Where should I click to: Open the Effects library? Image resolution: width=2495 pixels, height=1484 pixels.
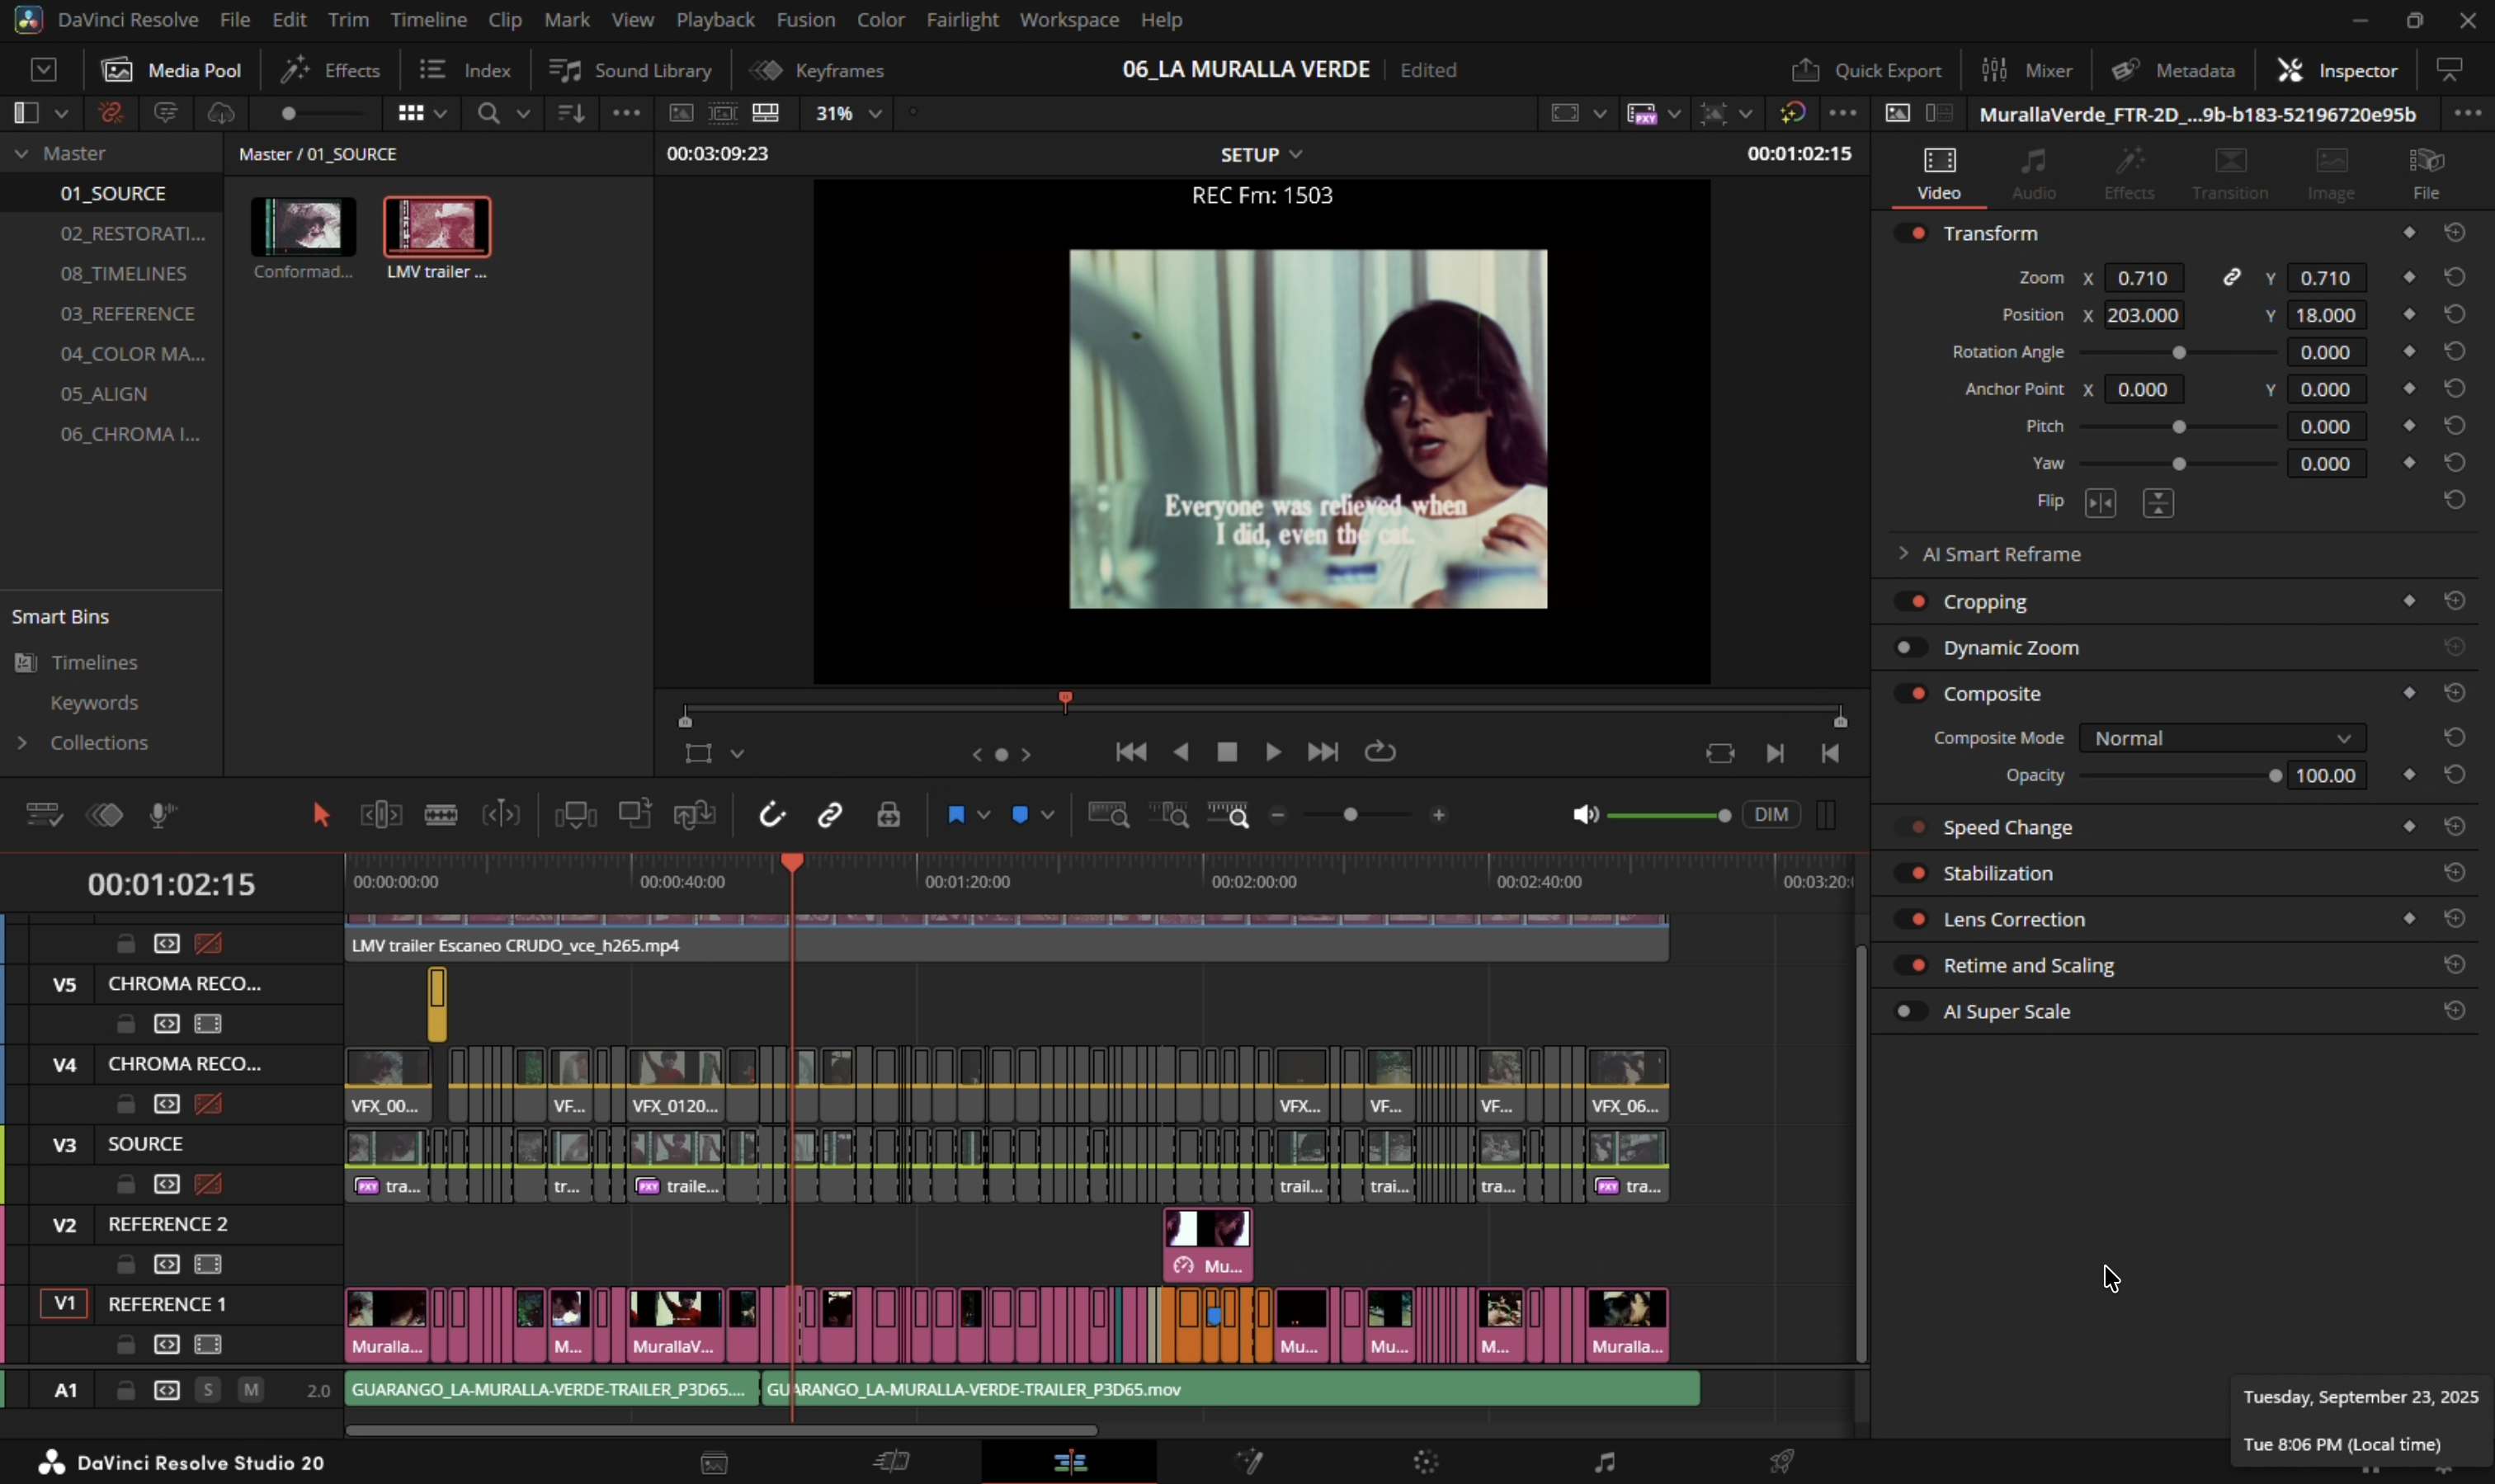(x=330, y=70)
